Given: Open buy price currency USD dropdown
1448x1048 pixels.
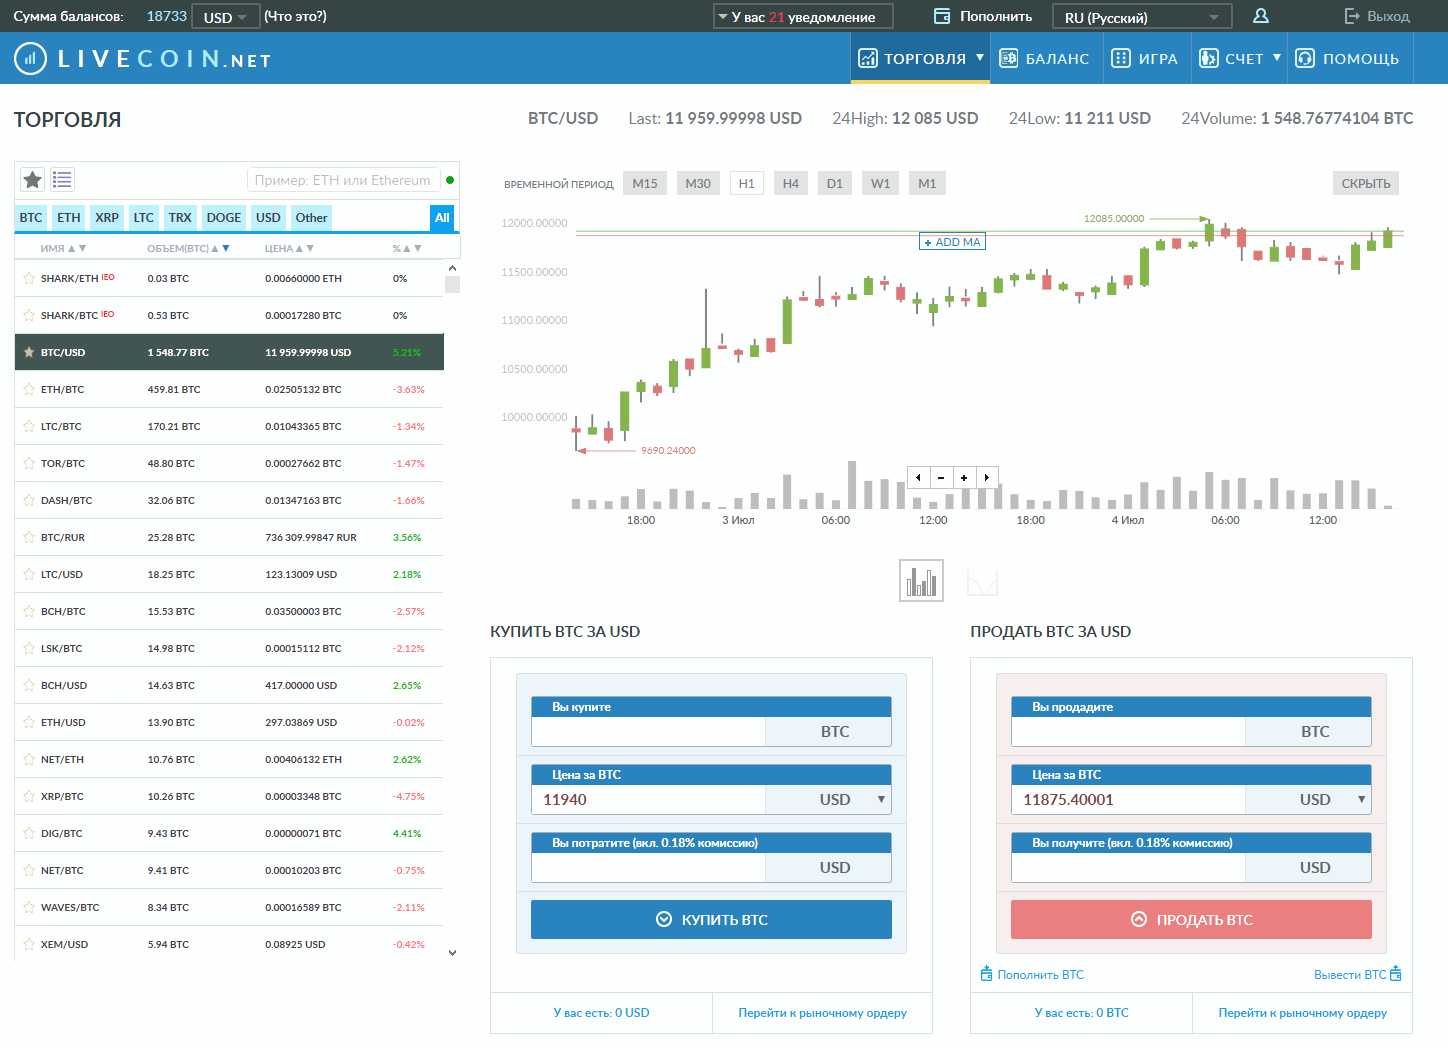Looking at the screenshot, I should 881,799.
